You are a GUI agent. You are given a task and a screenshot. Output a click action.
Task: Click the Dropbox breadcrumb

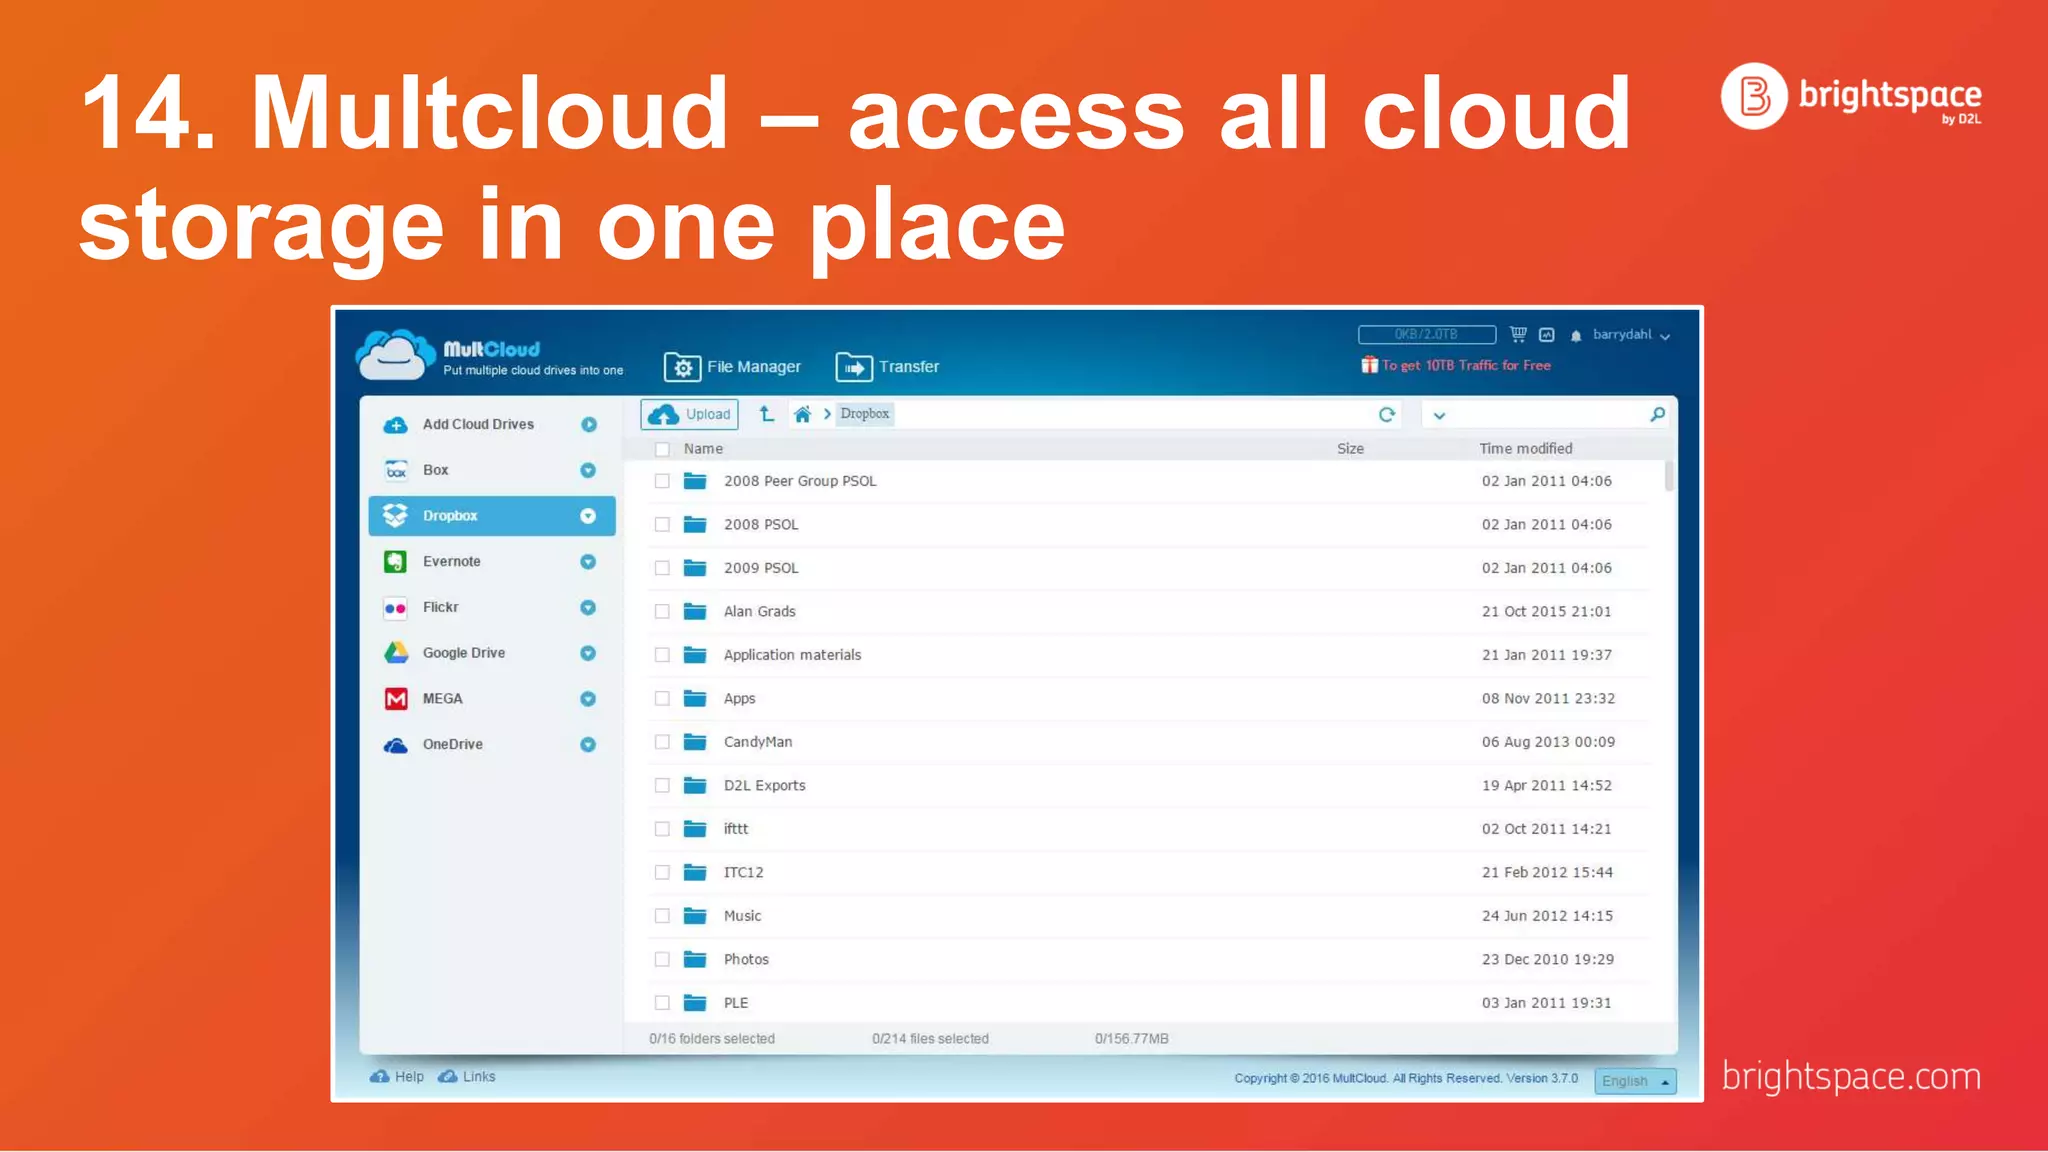(x=865, y=414)
